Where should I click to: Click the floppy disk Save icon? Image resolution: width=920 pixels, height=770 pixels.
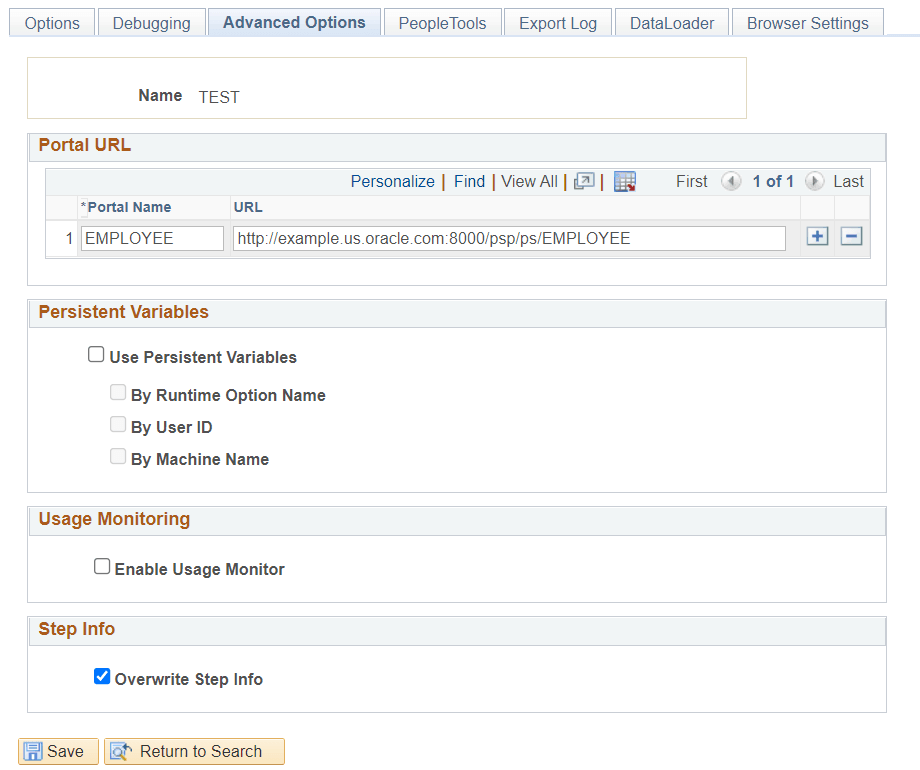click(34, 751)
